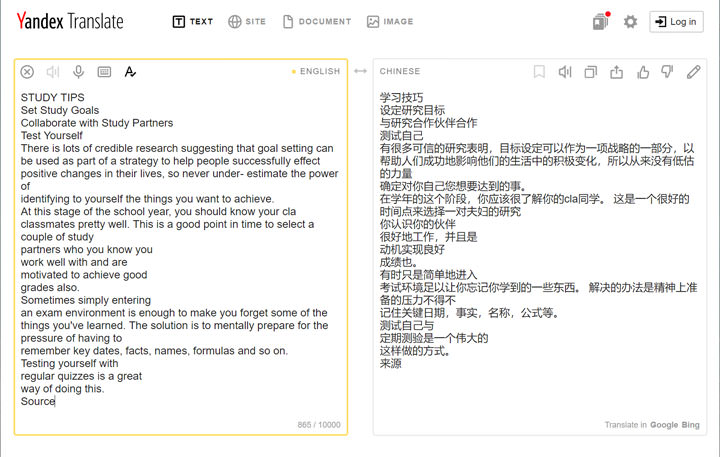Viewport: 720px width, 457px height.
Task: Rate translation with thumbs down
Action: (667, 72)
